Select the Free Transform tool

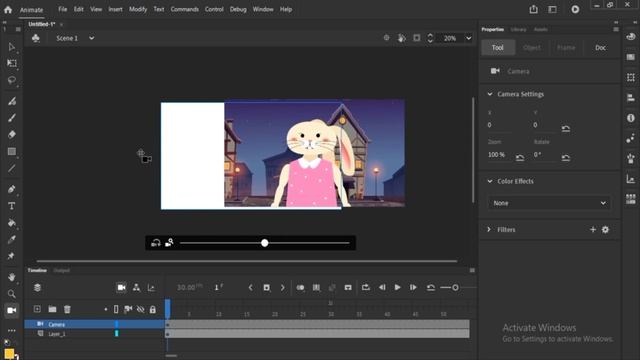coord(11,63)
